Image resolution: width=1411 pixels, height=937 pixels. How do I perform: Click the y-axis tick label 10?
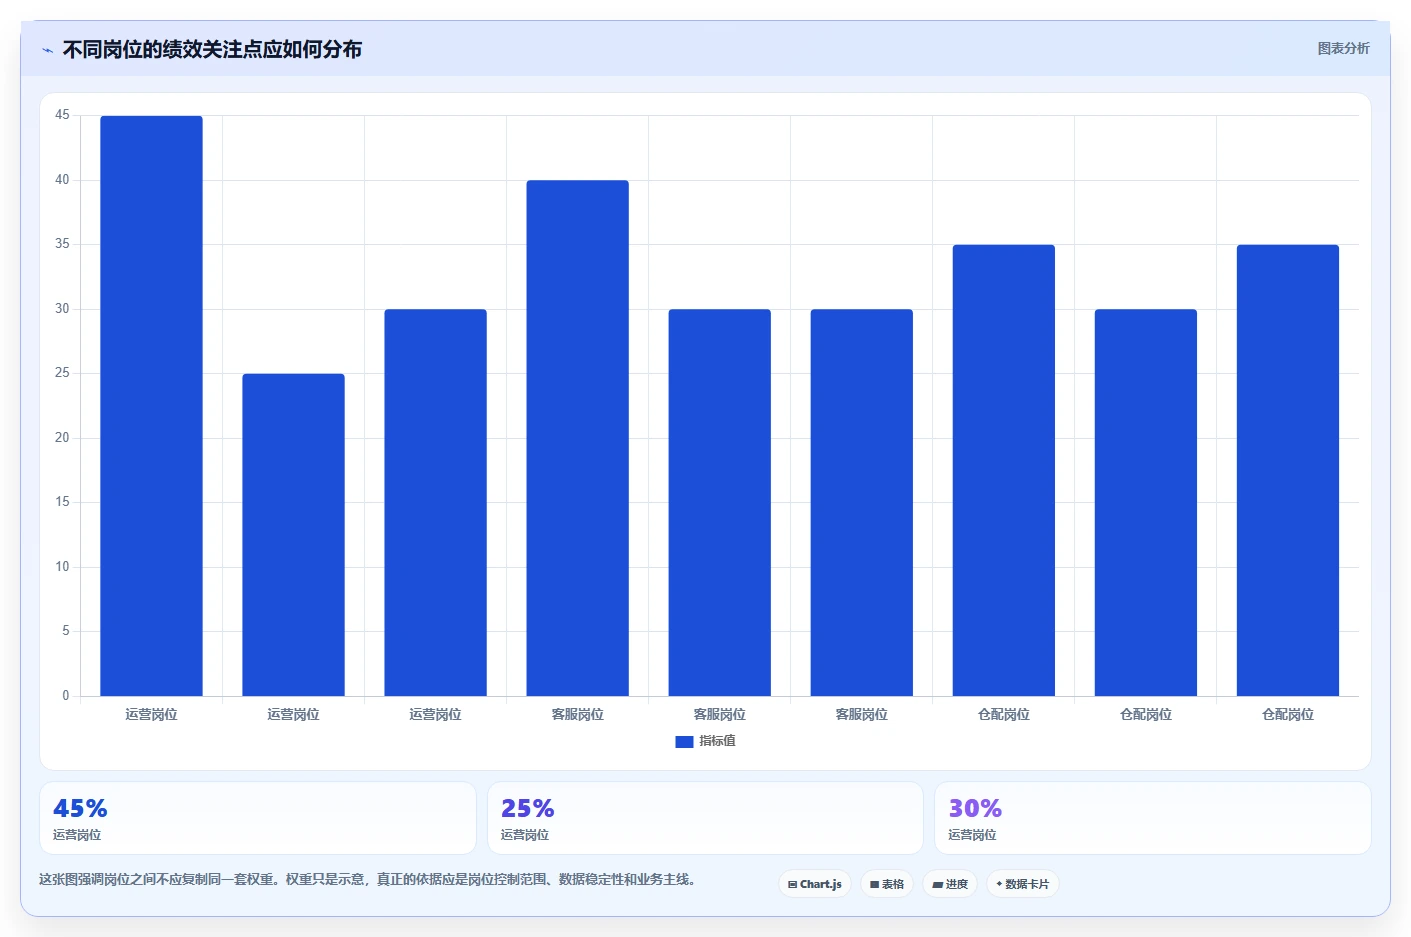[62, 567]
